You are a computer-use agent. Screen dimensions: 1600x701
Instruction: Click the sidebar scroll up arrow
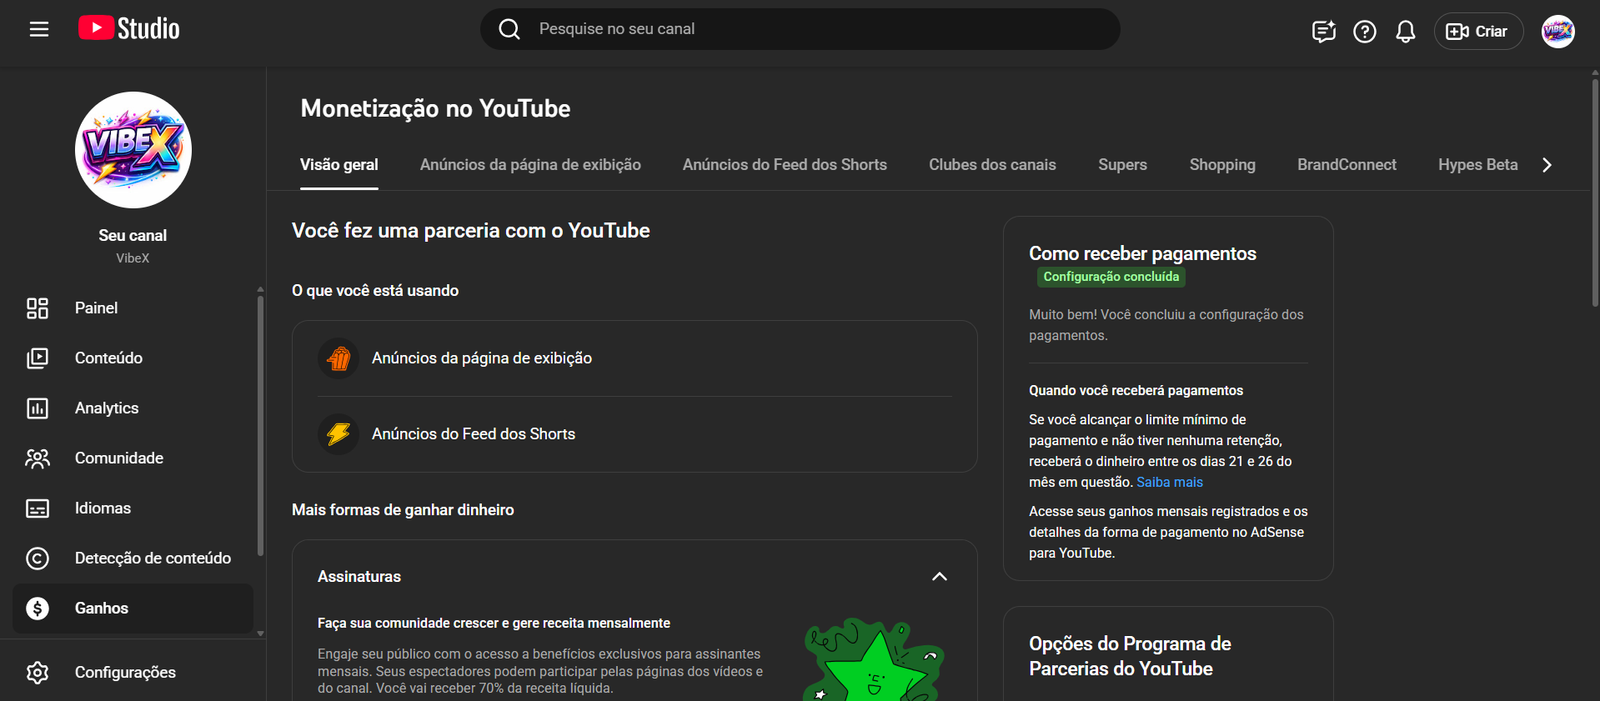[260, 289]
